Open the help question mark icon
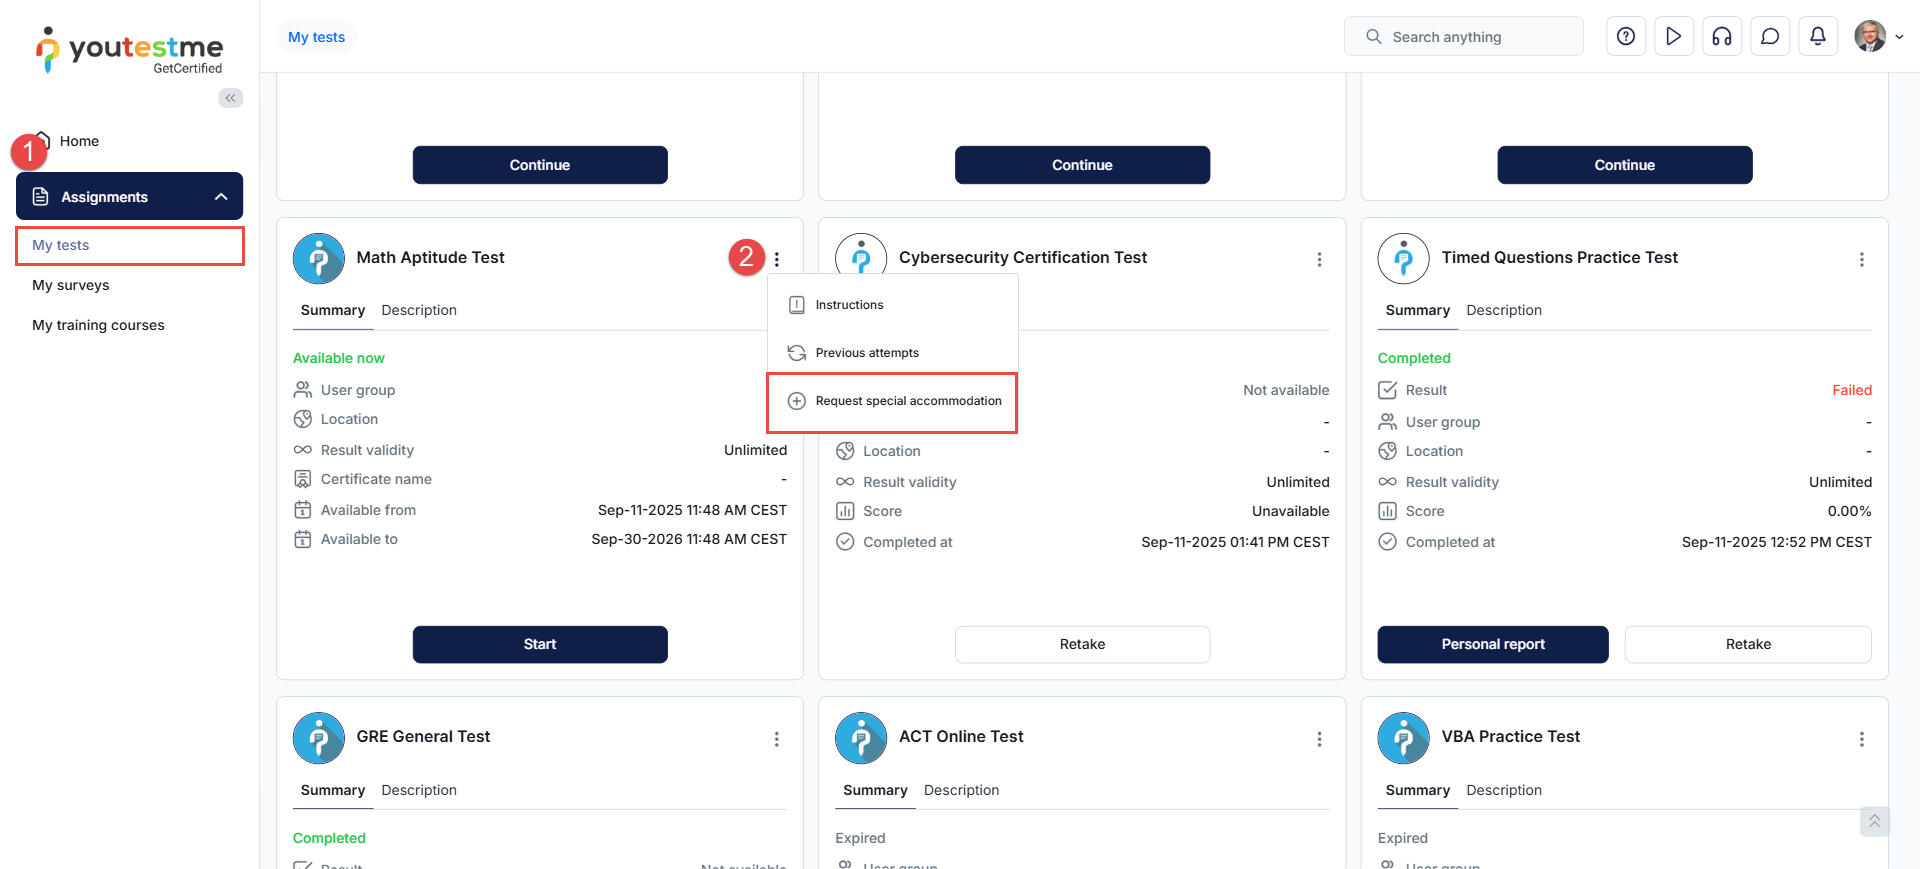 coord(1626,37)
